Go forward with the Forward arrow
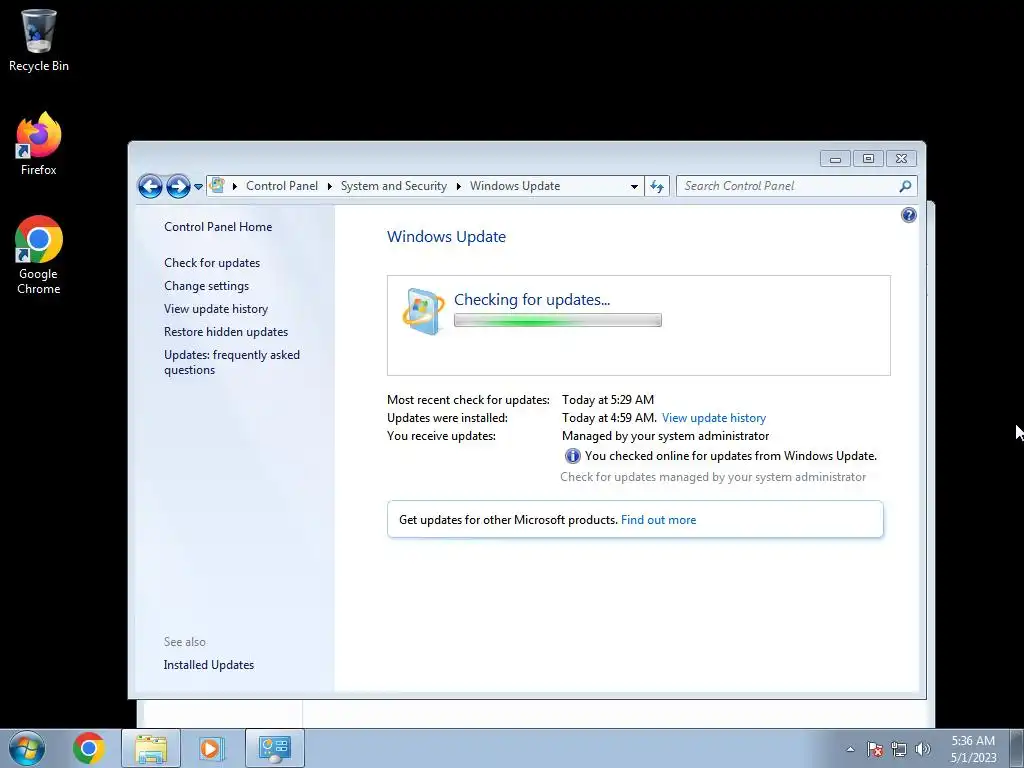 coord(178,186)
